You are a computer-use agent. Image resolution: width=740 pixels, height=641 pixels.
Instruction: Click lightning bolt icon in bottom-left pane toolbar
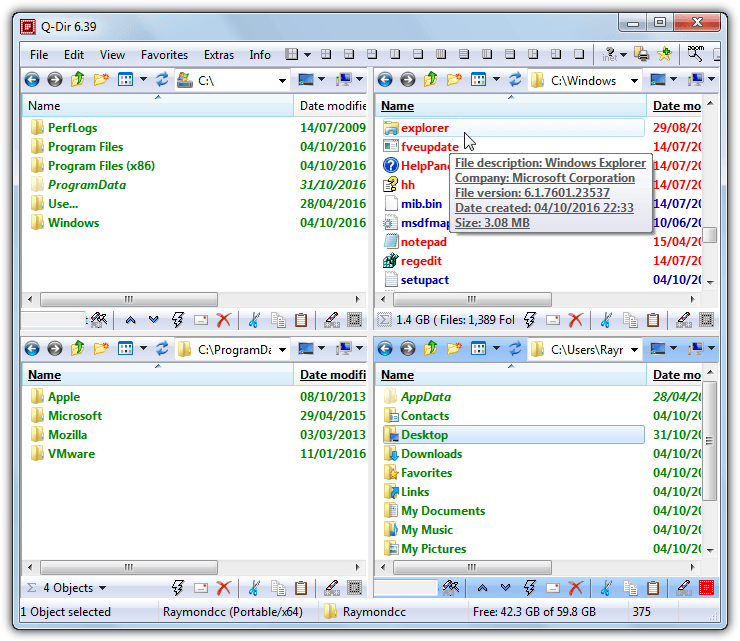tap(178, 588)
